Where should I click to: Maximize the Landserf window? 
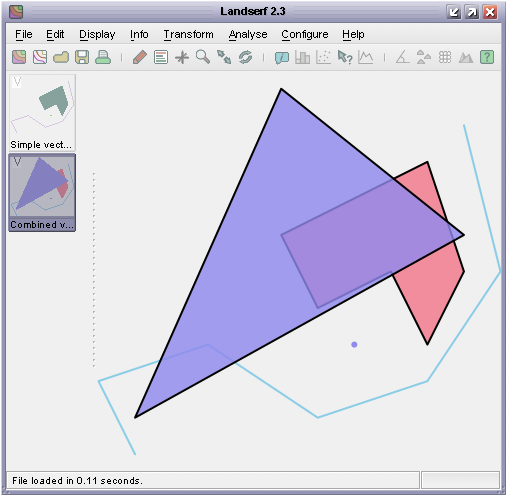[x=472, y=12]
